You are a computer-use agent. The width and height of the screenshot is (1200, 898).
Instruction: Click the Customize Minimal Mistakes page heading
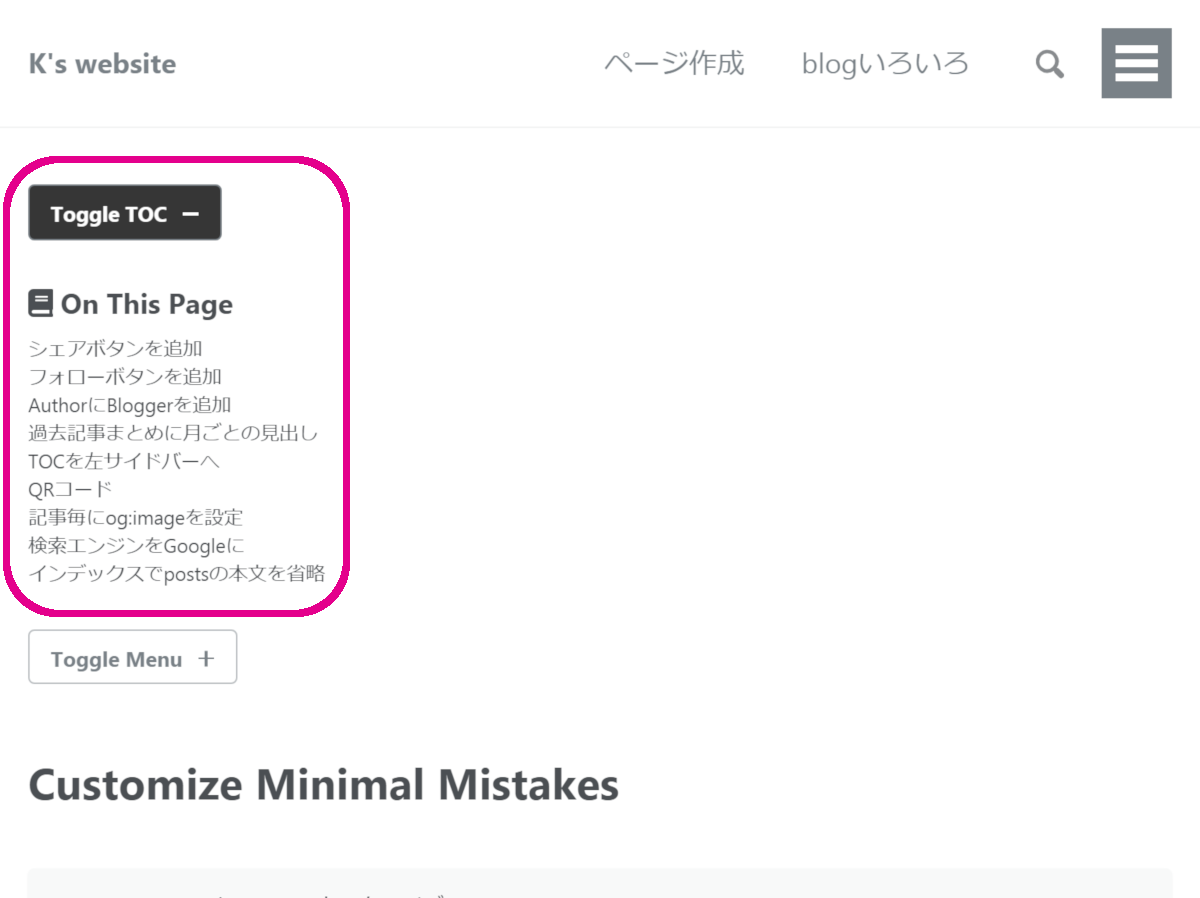point(323,784)
